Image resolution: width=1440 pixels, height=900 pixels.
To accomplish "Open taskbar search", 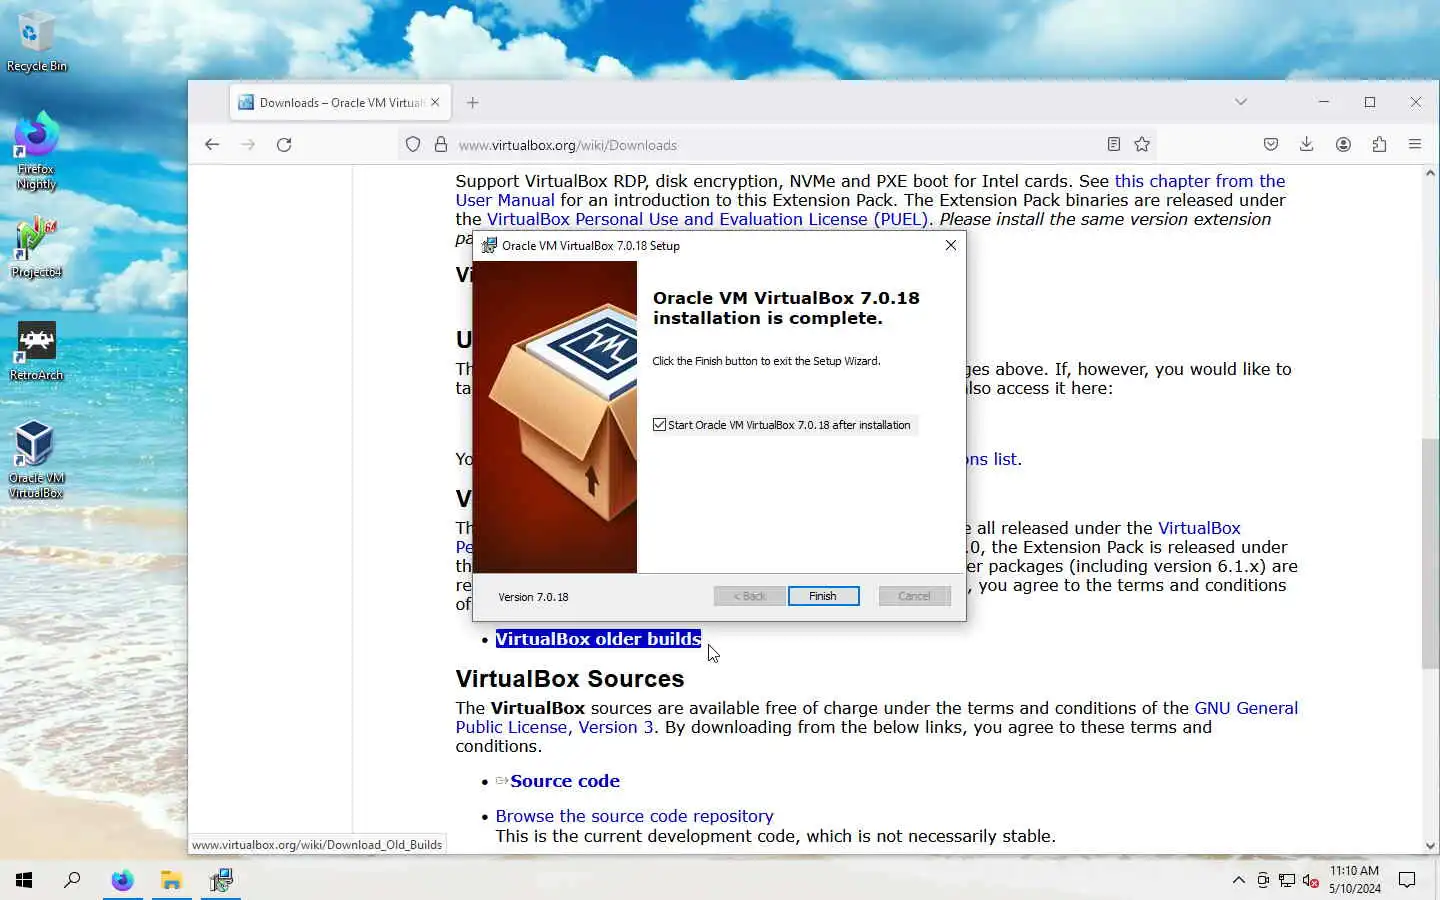I will 72,880.
